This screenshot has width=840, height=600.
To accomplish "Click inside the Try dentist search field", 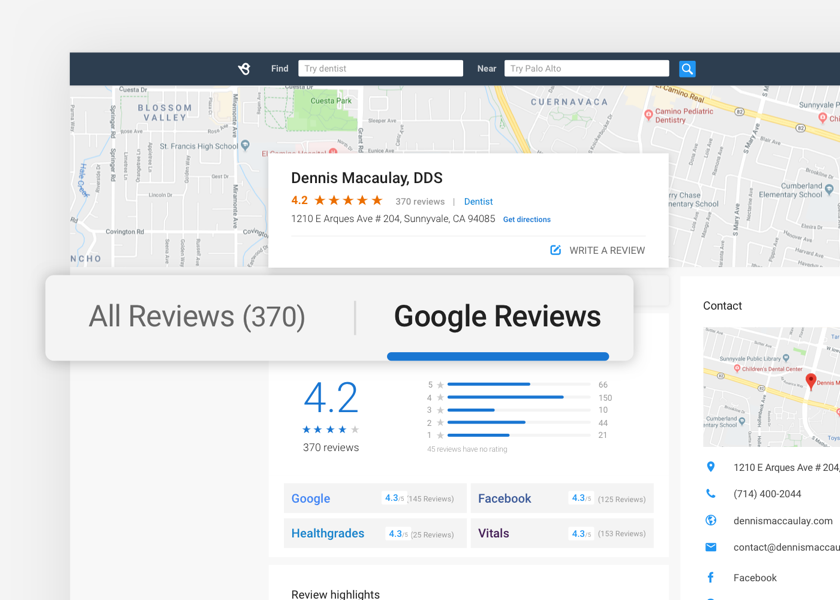I will pos(380,68).
